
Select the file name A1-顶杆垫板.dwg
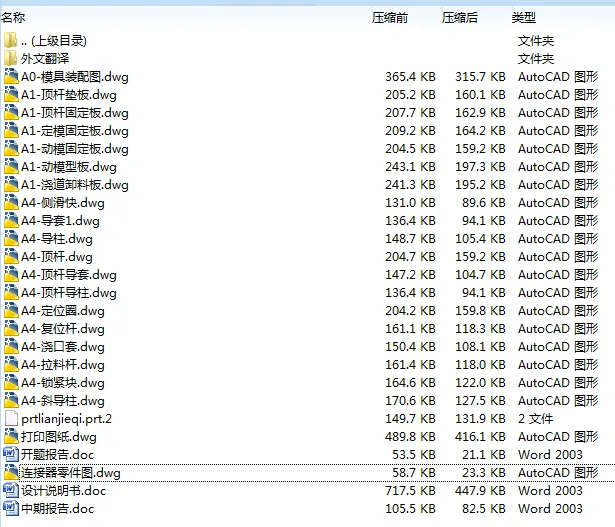pos(69,95)
